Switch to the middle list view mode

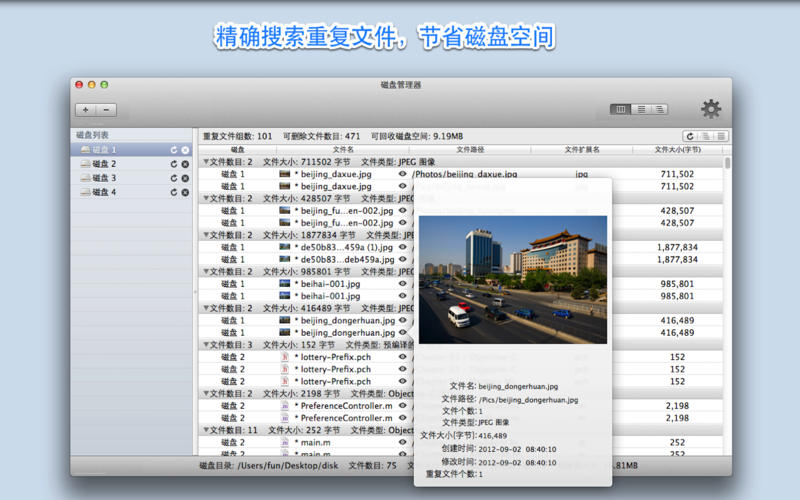639,109
